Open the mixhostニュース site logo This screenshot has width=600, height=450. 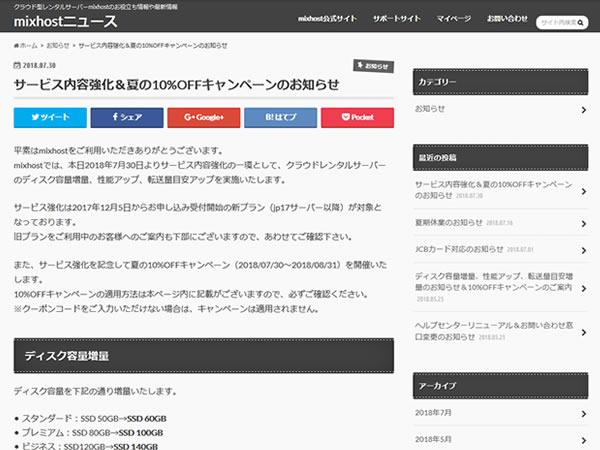65,21
